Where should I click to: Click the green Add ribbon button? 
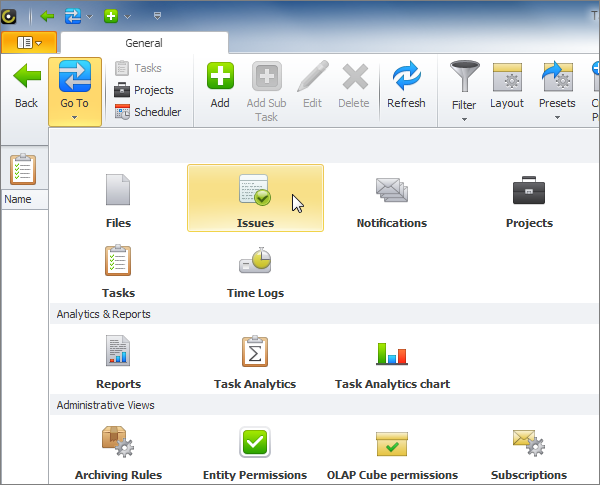220,87
